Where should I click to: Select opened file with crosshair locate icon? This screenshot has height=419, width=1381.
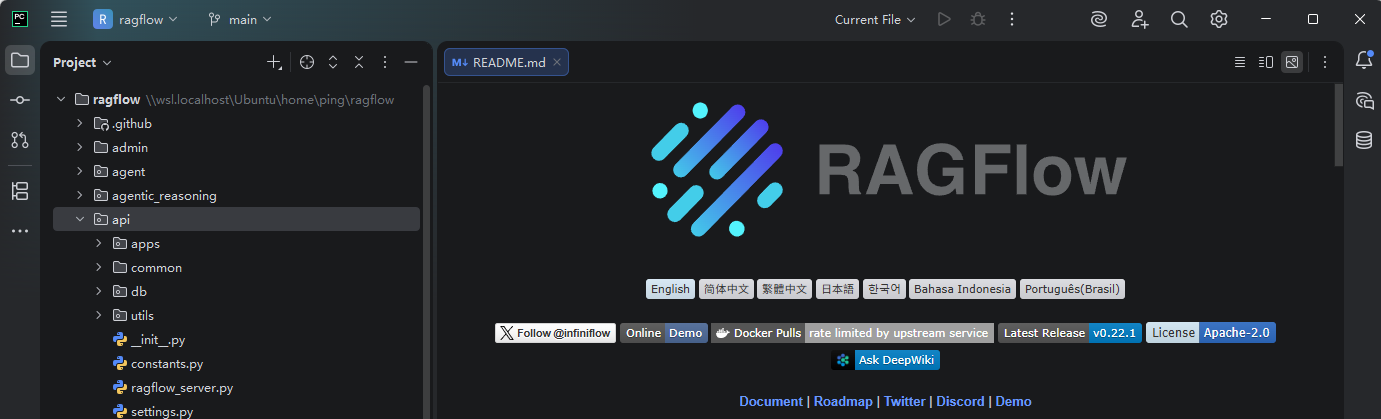(307, 62)
